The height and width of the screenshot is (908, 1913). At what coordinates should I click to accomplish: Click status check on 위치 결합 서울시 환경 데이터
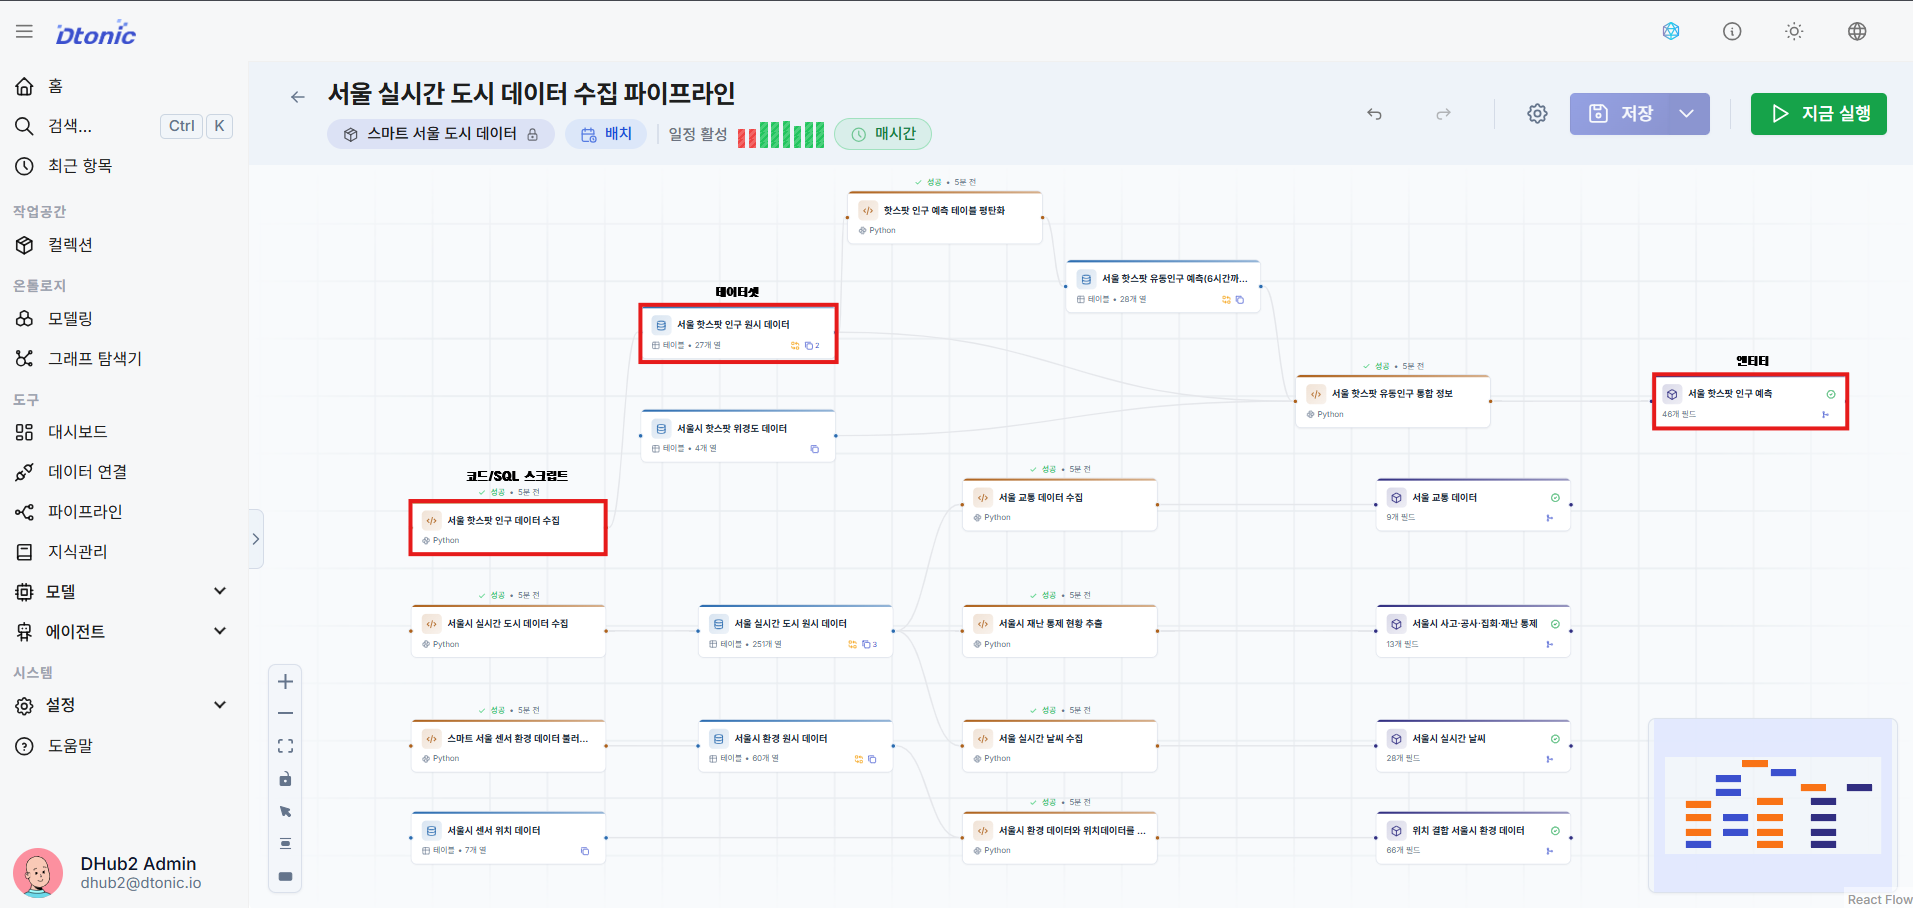tap(1555, 831)
